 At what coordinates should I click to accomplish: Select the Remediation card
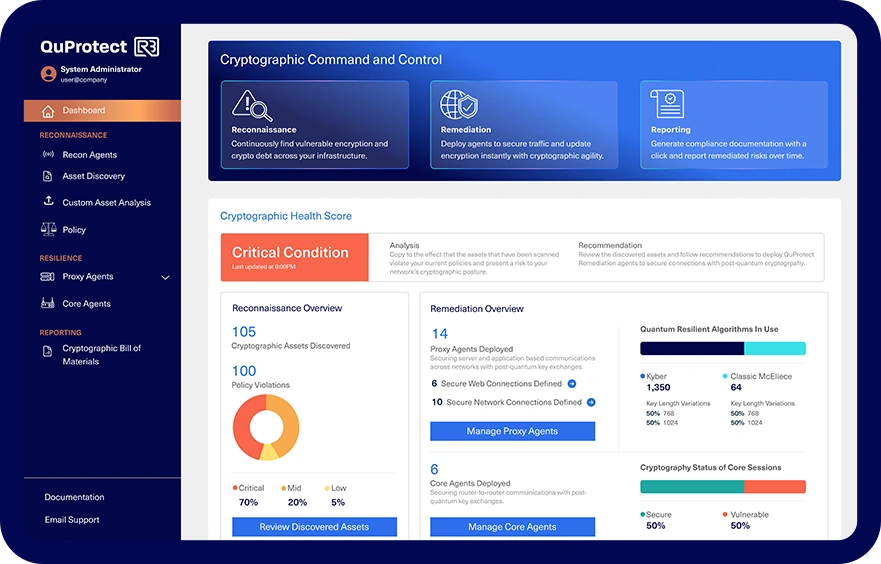[524, 125]
